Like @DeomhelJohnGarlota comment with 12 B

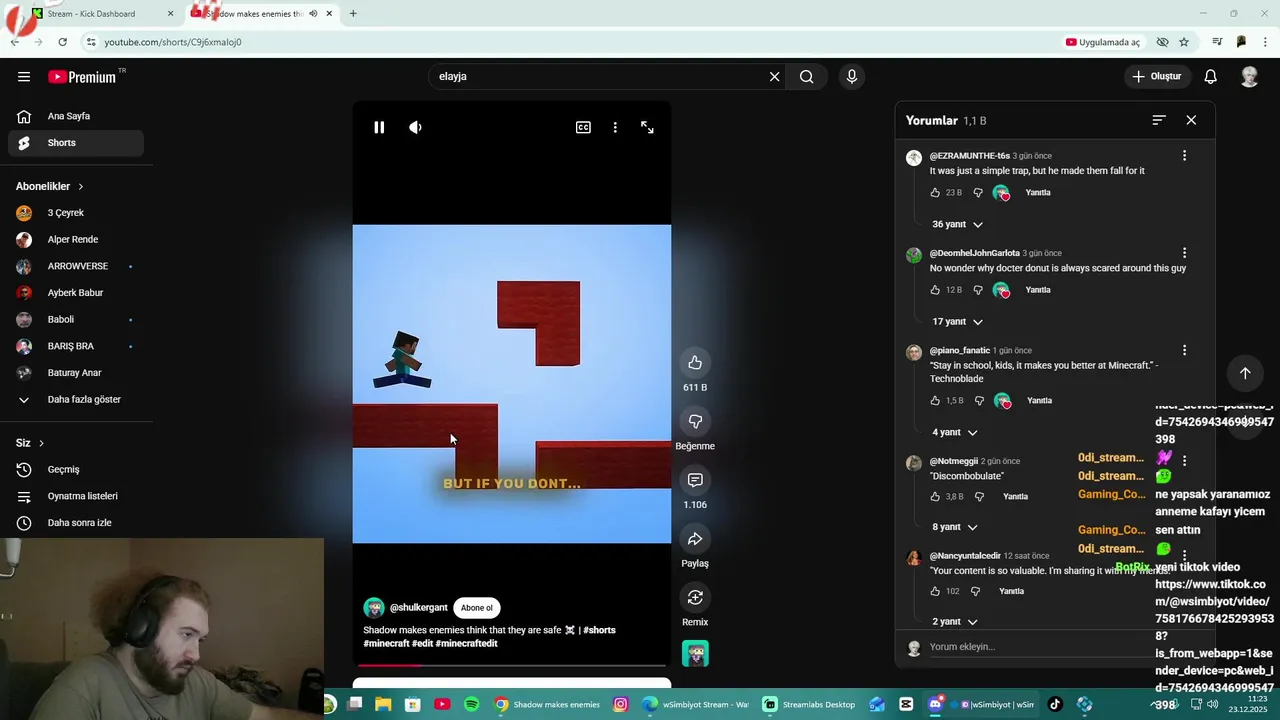point(935,290)
